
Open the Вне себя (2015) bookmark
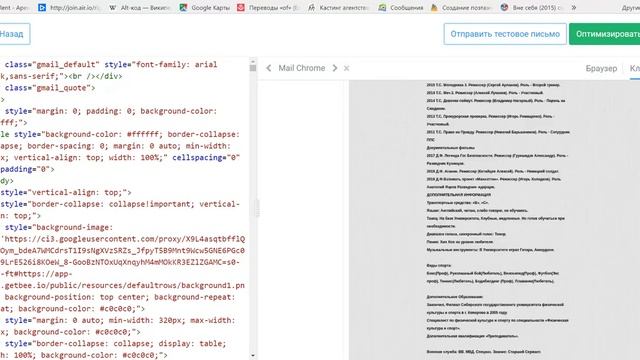click(532, 7)
